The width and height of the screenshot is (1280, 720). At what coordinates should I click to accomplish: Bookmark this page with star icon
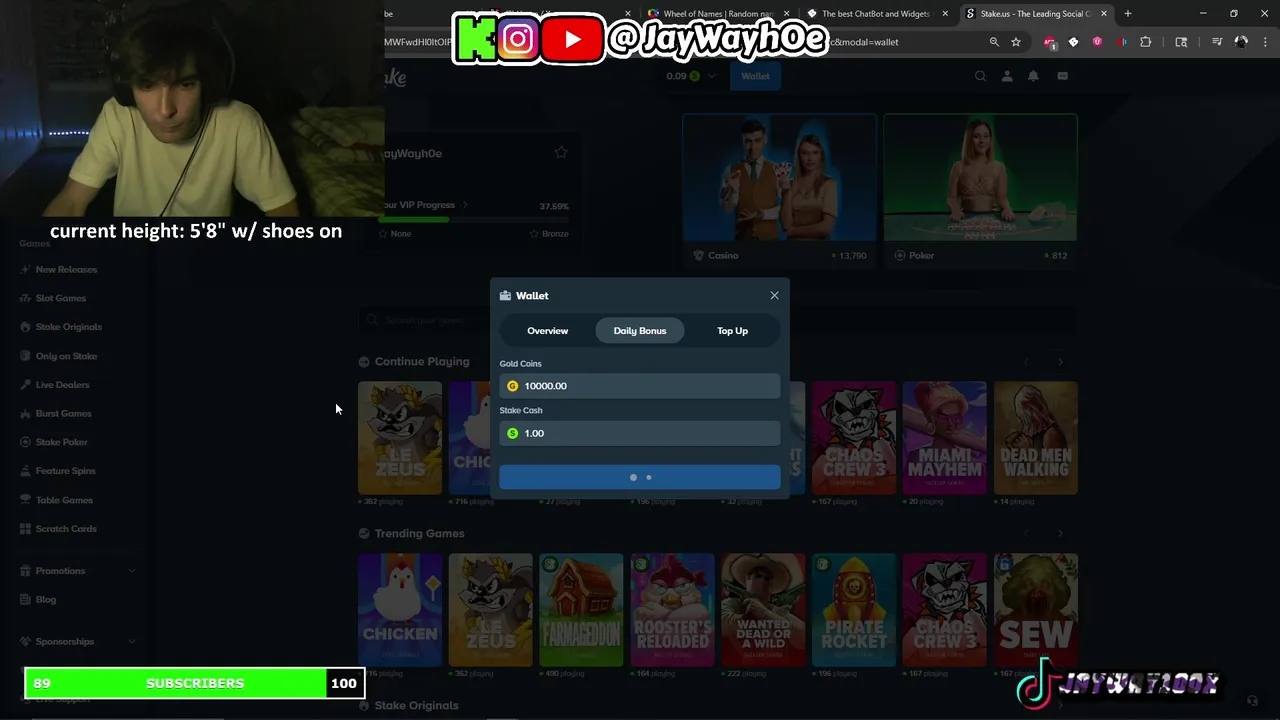[1016, 42]
